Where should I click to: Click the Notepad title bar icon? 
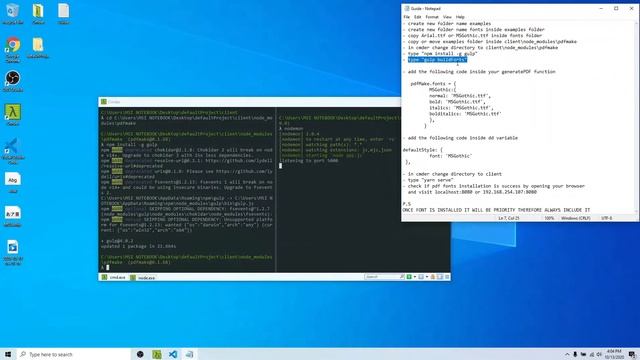coord(407,8)
